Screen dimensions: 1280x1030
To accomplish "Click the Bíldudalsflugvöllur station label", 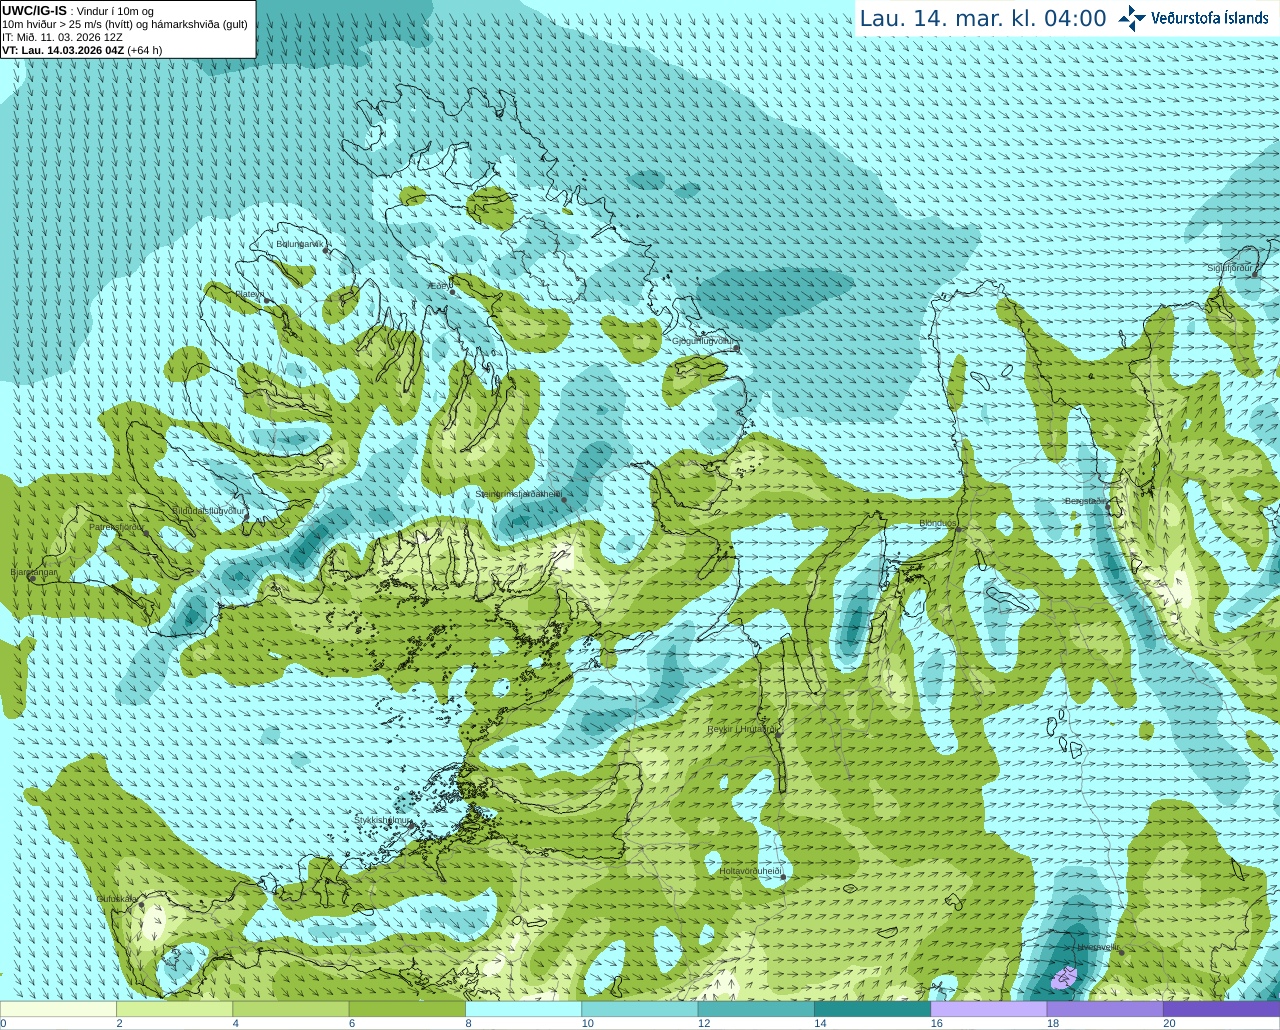I will pyautogui.click(x=208, y=510).
